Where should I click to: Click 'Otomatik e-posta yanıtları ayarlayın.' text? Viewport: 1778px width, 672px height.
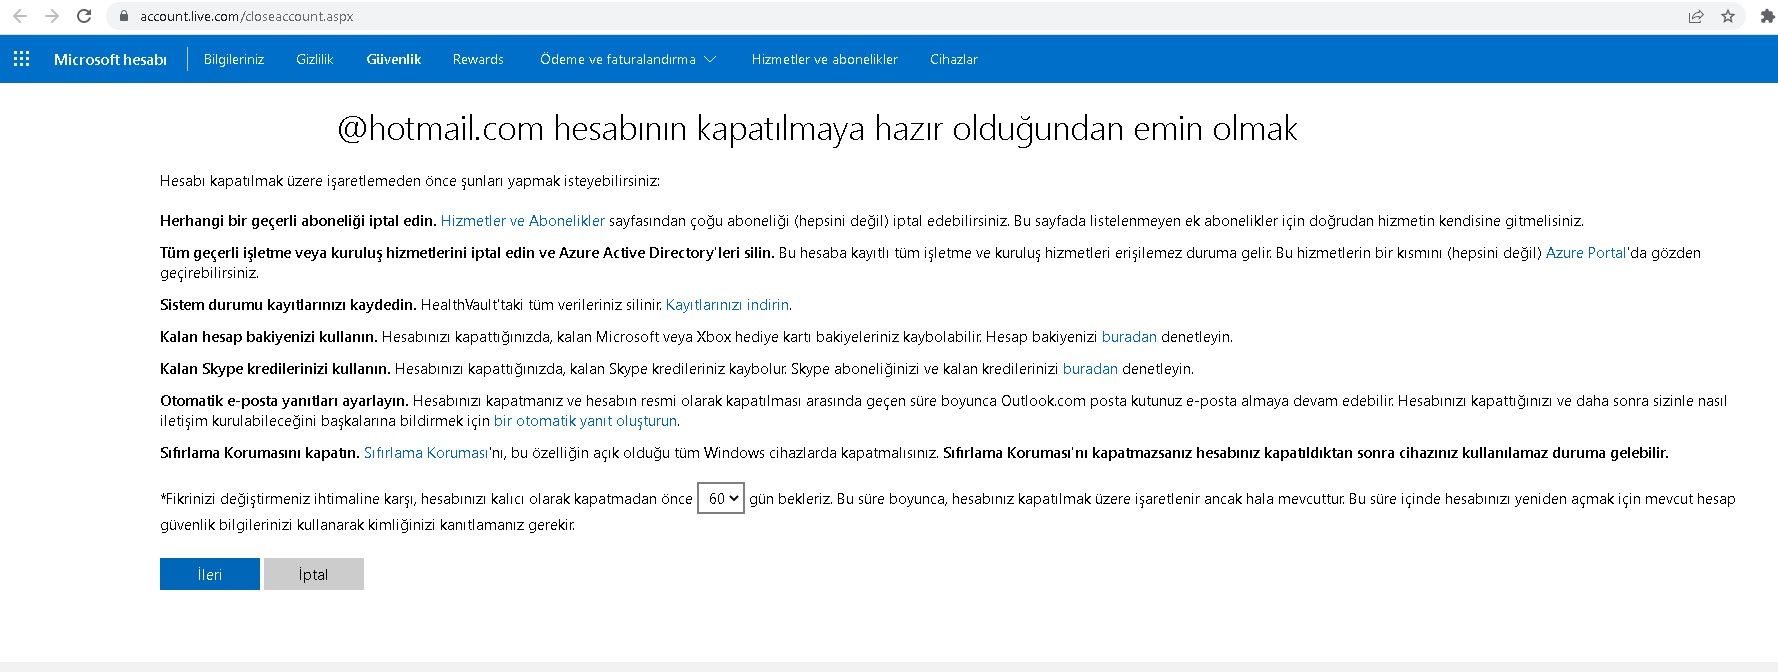click(x=284, y=401)
